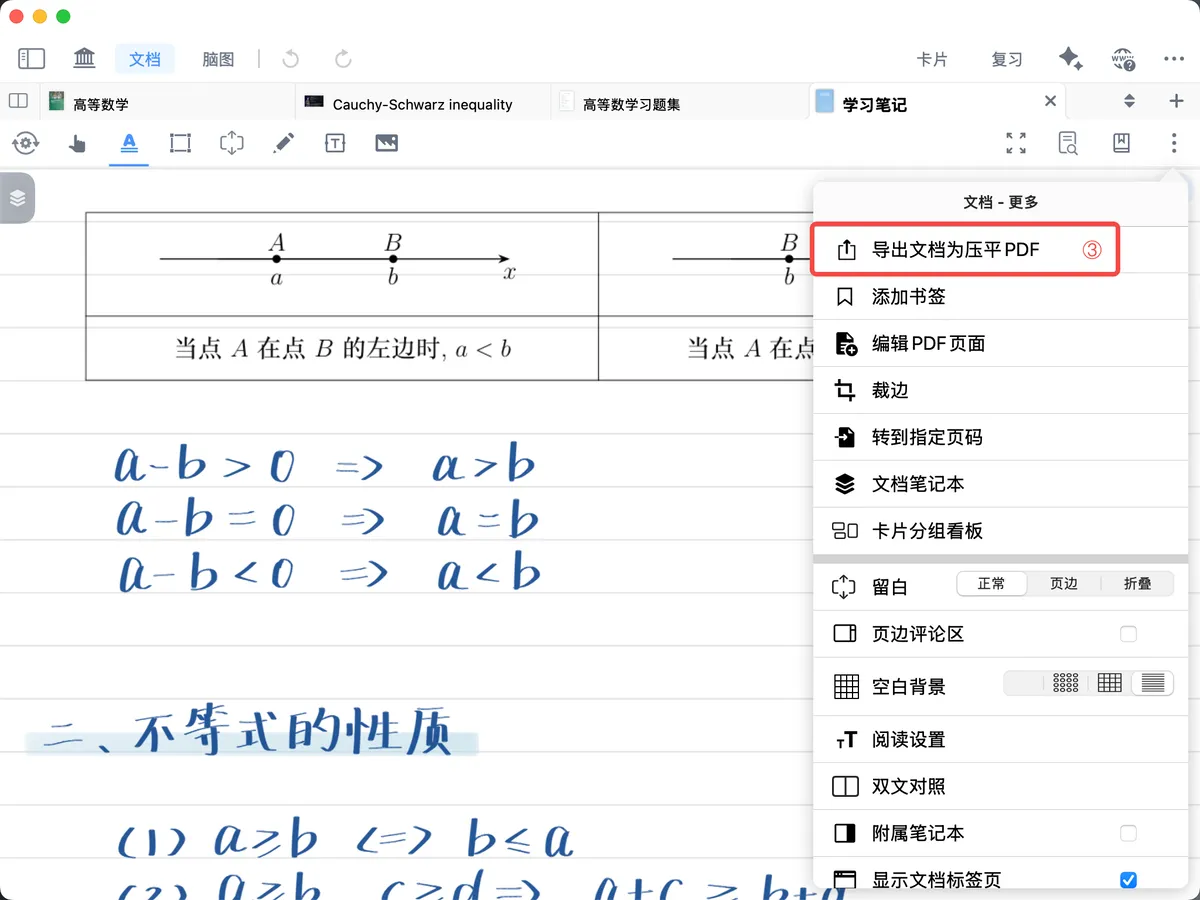The image size is (1200, 900).
Task: Click the split view icon left of tabs
Action: pyautogui.click(x=18, y=101)
